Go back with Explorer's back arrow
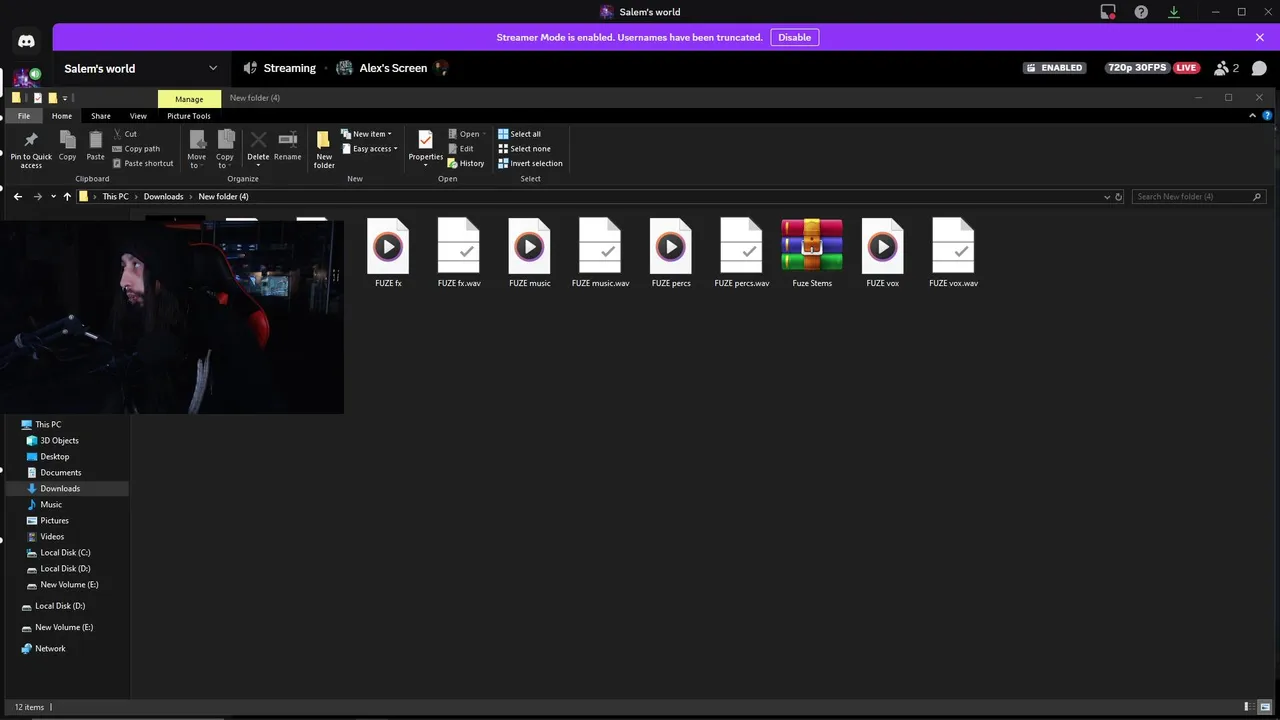 click(x=18, y=197)
